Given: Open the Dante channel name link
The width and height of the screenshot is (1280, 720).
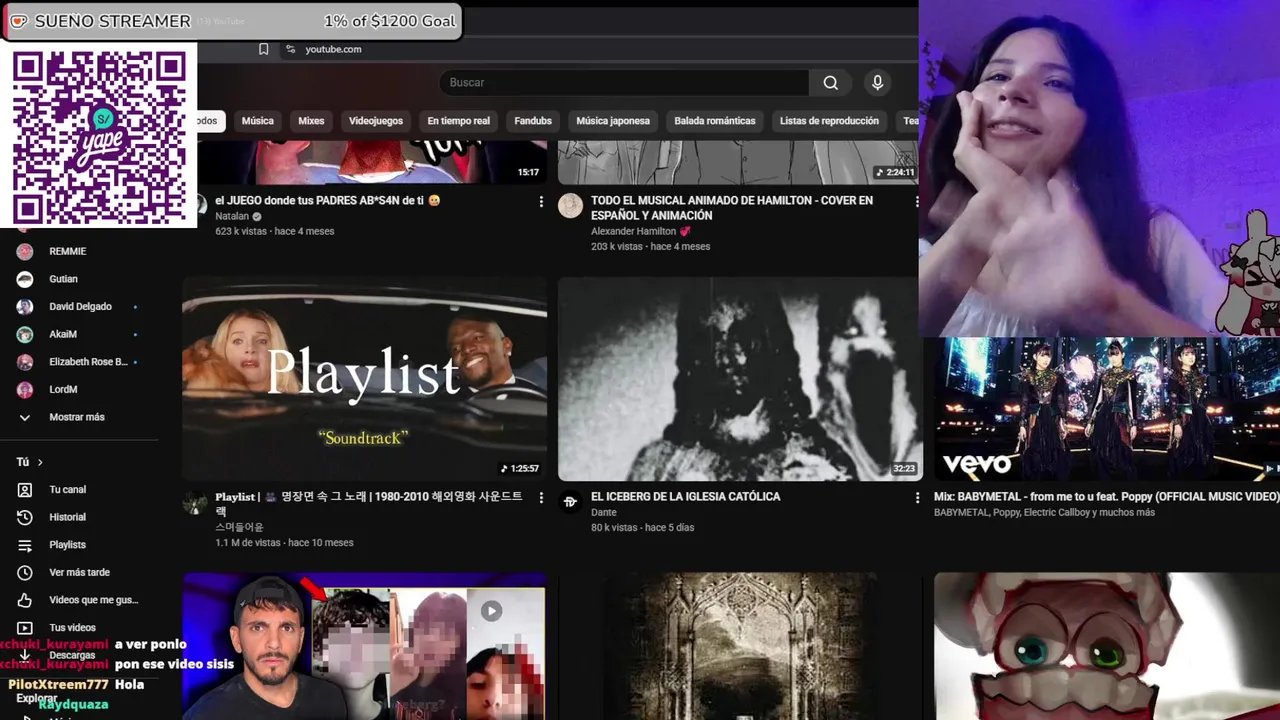Looking at the screenshot, I should click(603, 513).
